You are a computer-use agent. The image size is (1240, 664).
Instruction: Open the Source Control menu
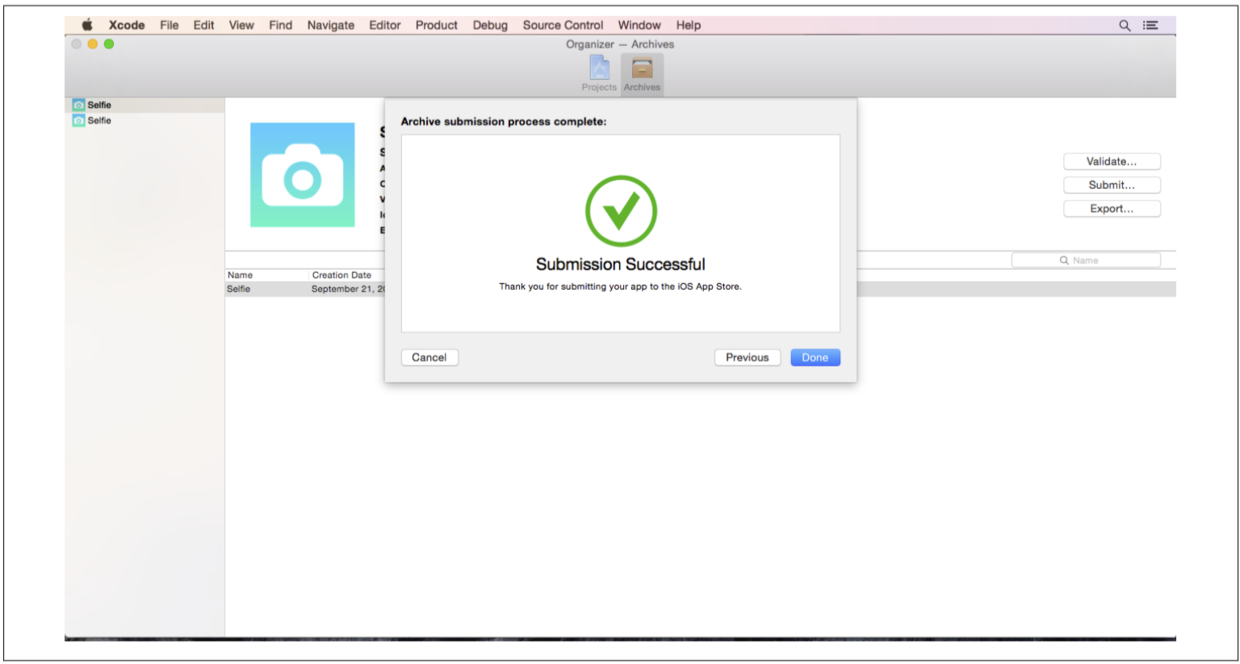click(x=563, y=25)
